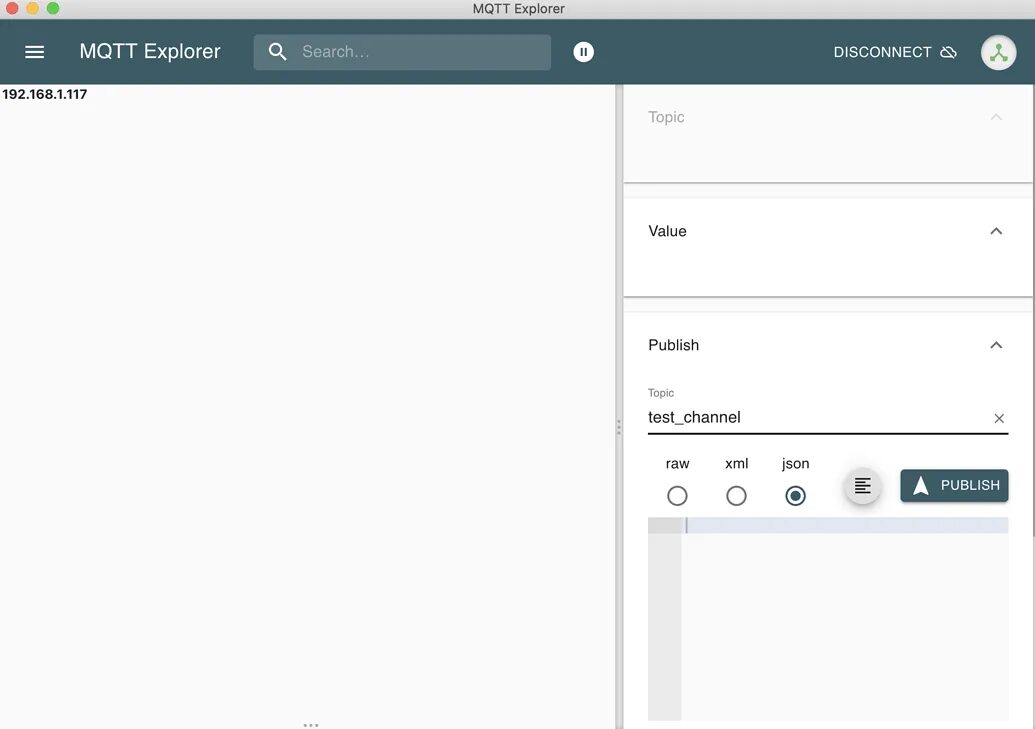Click the Publish panel header label
The height and width of the screenshot is (729, 1035).
(x=673, y=345)
